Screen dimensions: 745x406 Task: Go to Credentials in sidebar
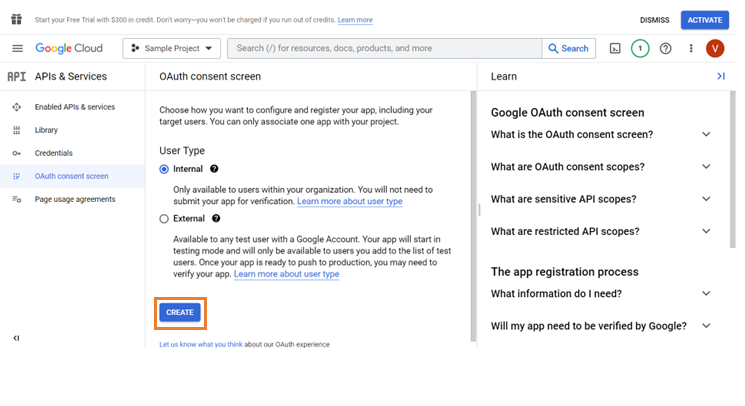point(53,153)
